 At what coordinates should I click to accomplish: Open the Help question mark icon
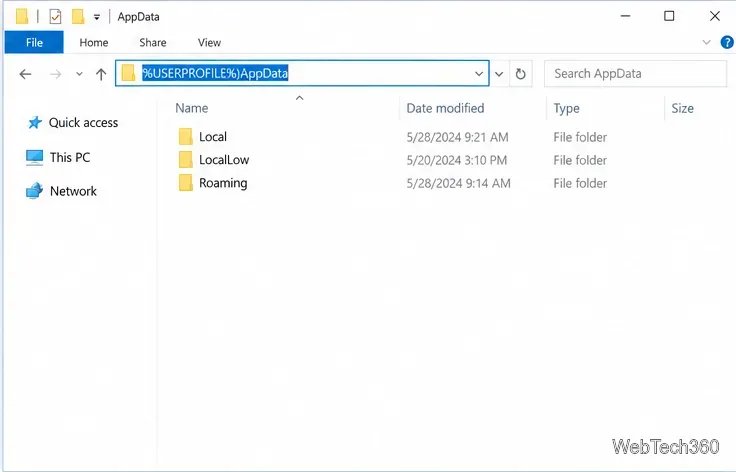pos(727,42)
